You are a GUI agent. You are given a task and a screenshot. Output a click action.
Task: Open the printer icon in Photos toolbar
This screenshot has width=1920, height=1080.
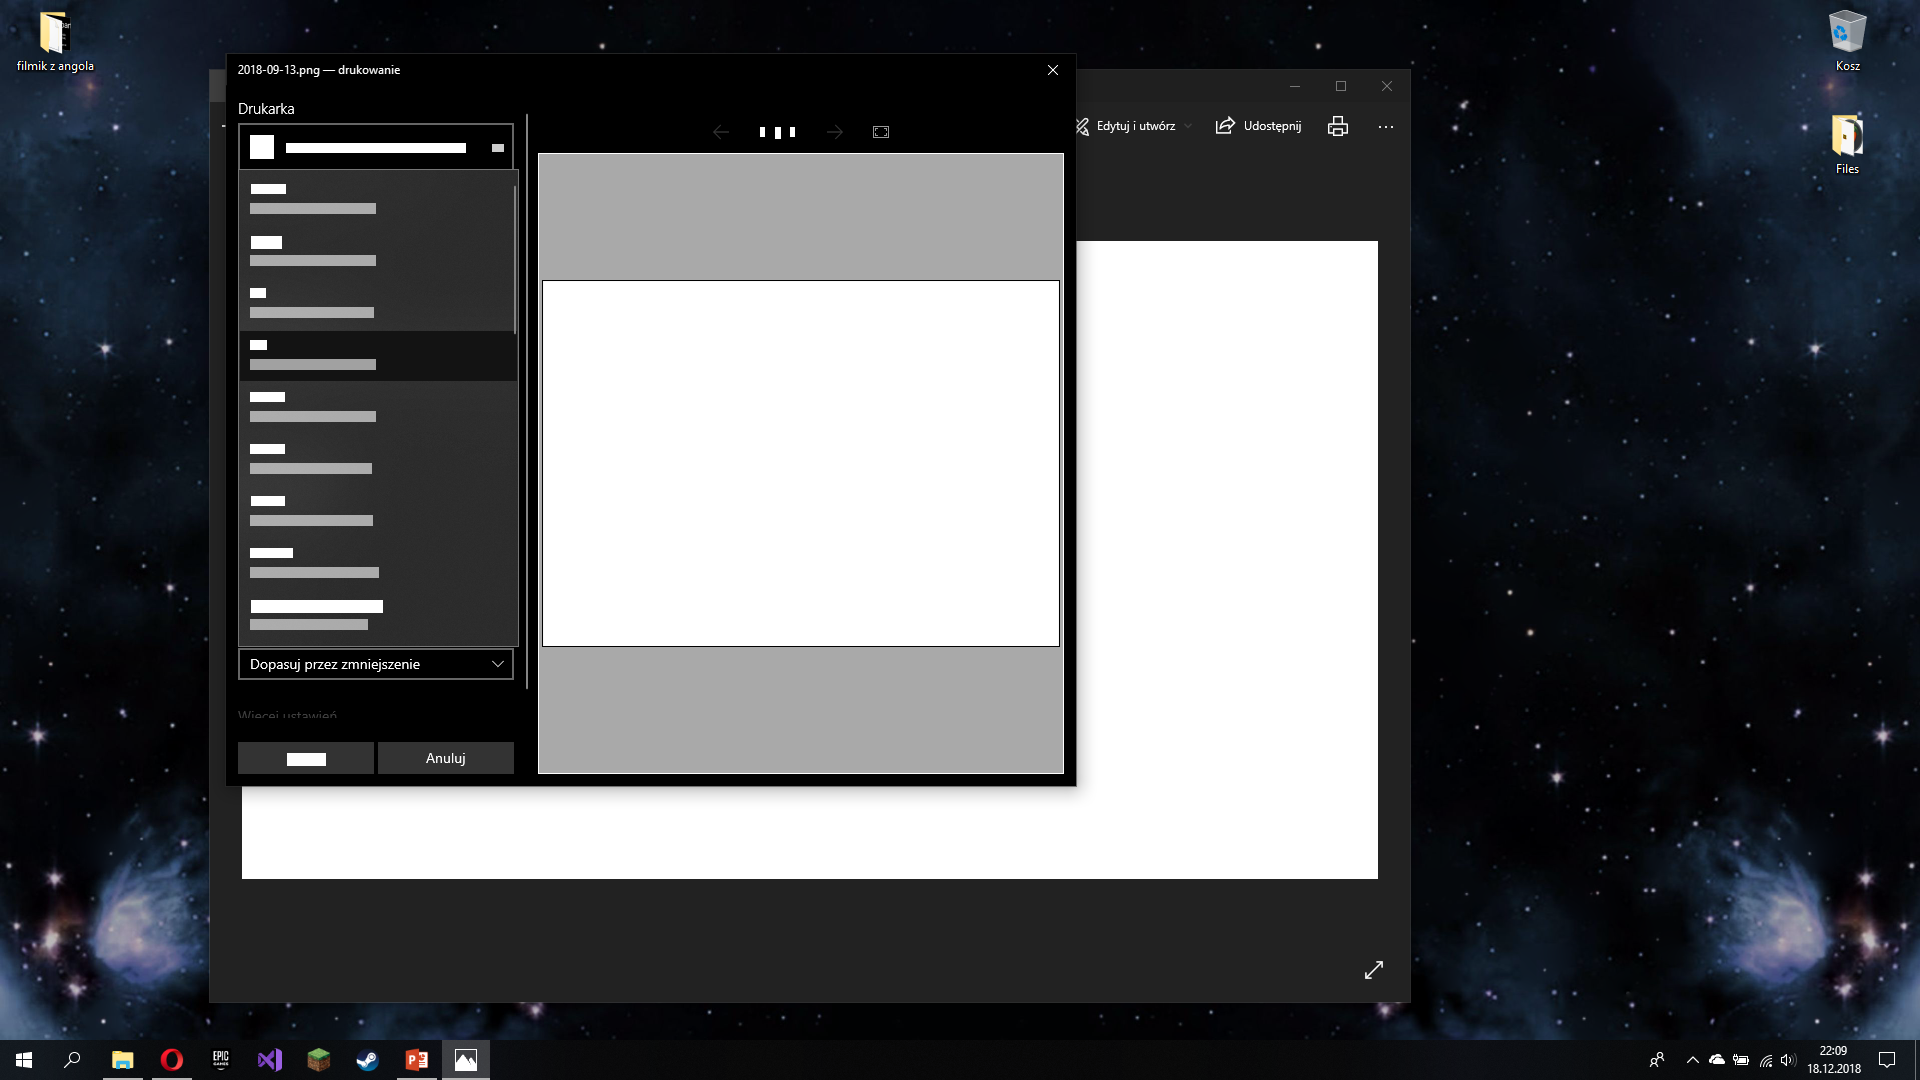point(1338,126)
